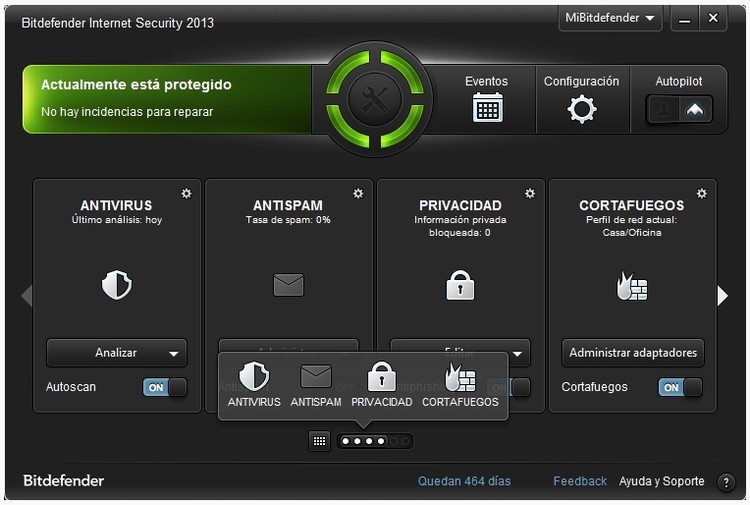Image resolution: width=750 pixels, height=505 pixels.
Task: Select PRIVACIDAD padlock in popup switcher
Action: coord(381,376)
